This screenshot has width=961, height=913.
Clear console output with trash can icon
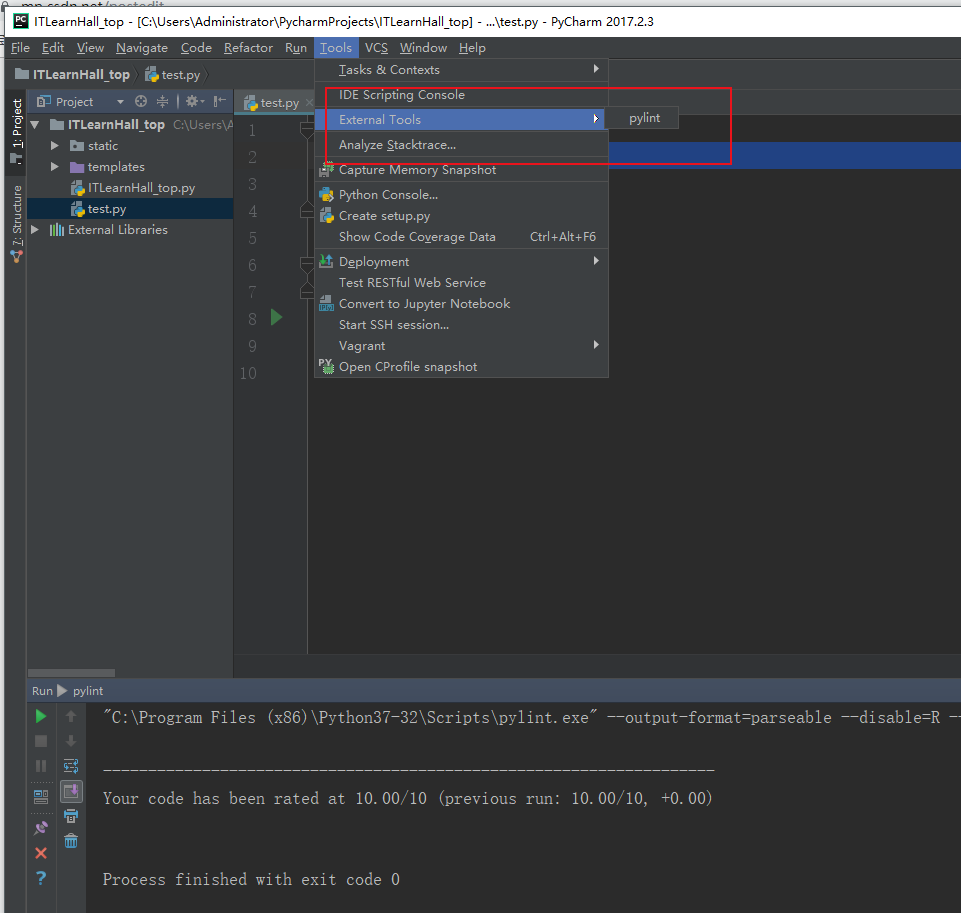pyautogui.click(x=71, y=841)
